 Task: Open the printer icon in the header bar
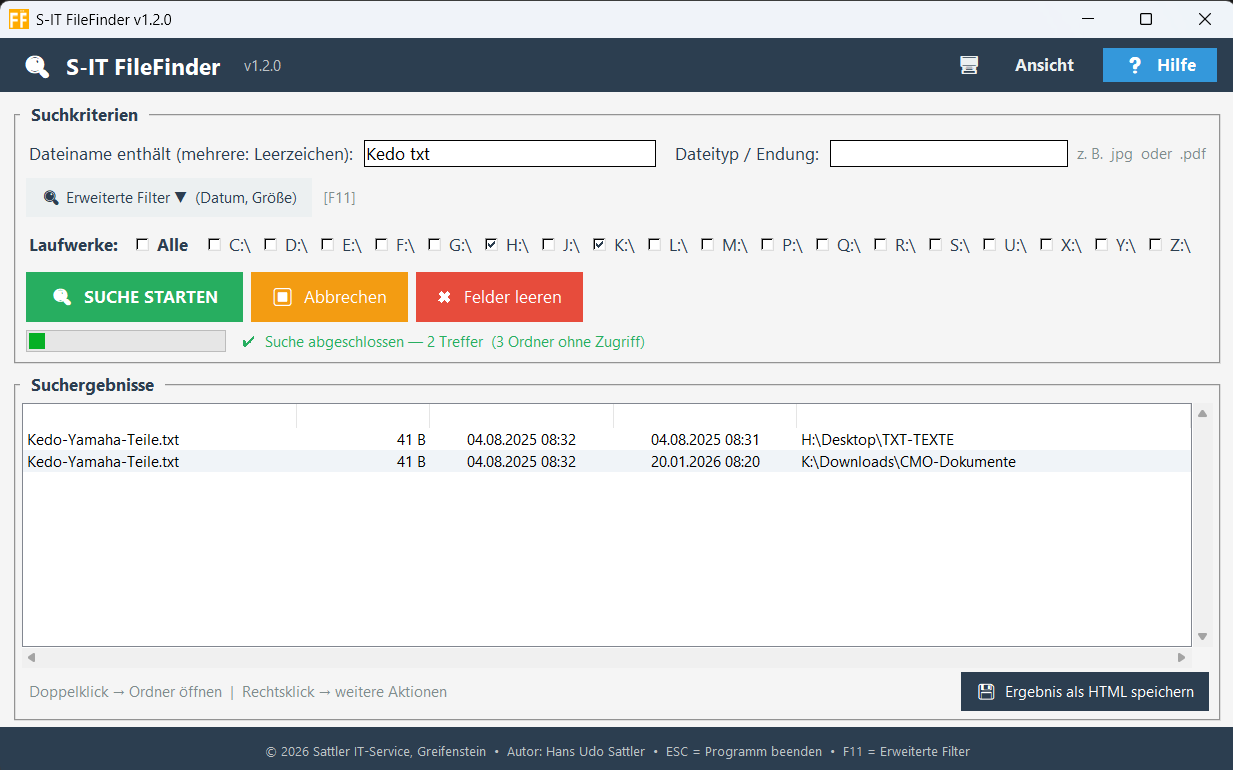click(x=968, y=64)
